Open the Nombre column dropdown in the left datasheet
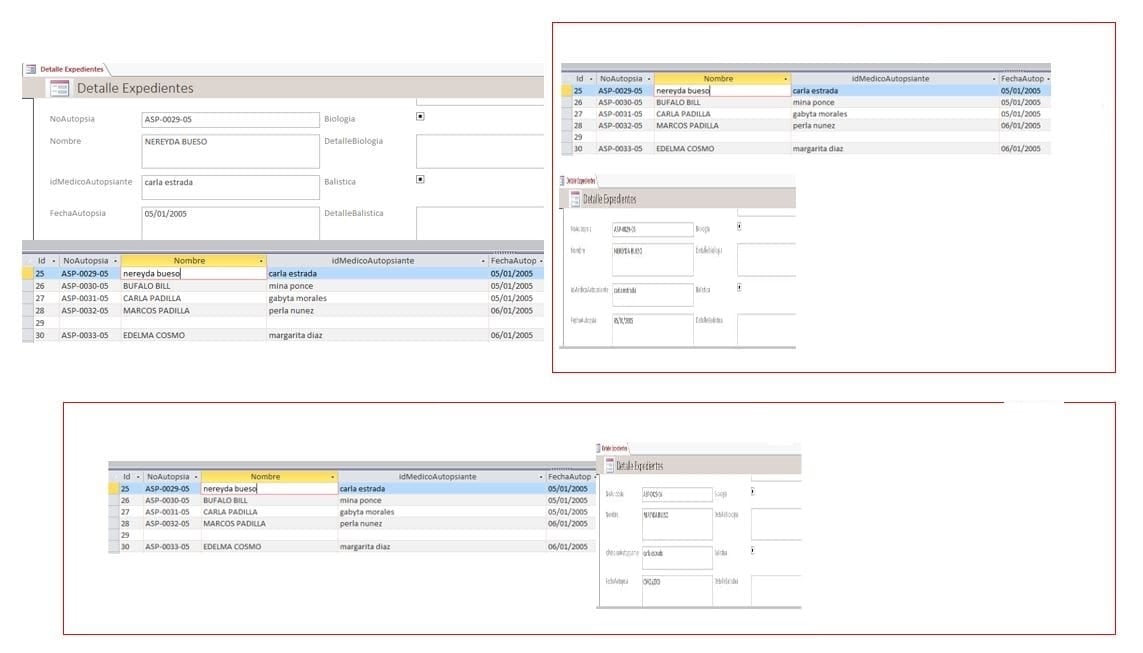1143x653 pixels. coord(261,261)
